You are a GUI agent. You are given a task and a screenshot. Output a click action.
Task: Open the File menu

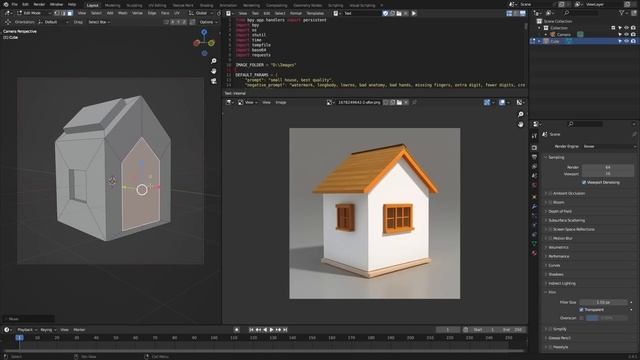click(15, 4)
